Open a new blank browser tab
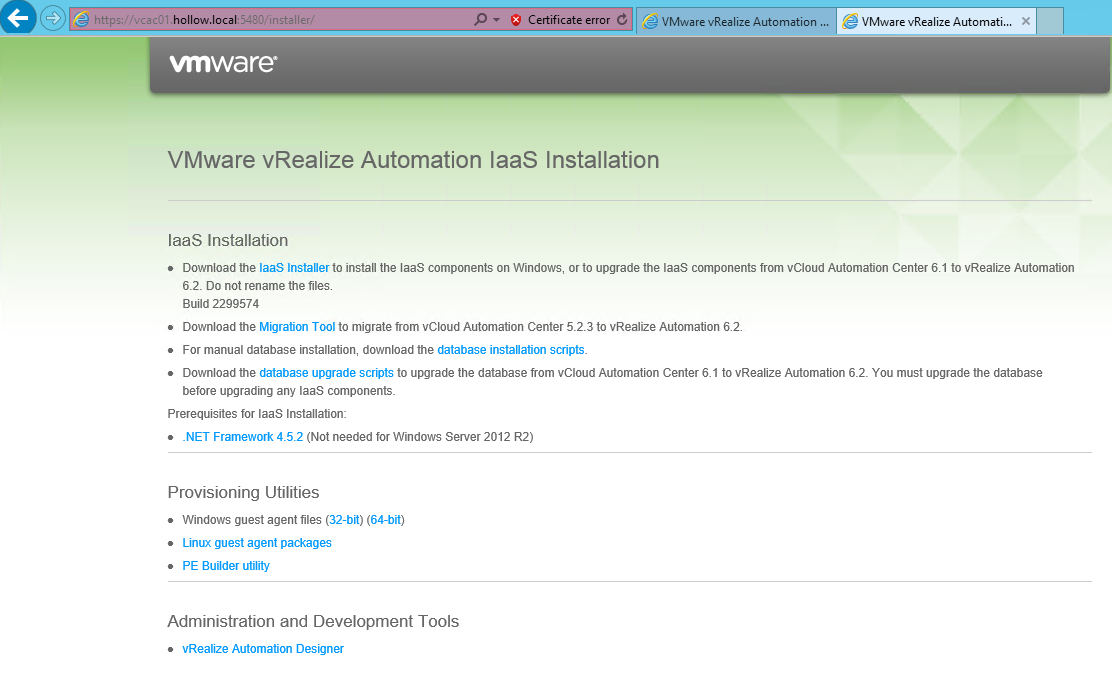1112x679 pixels. (x=1049, y=21)
